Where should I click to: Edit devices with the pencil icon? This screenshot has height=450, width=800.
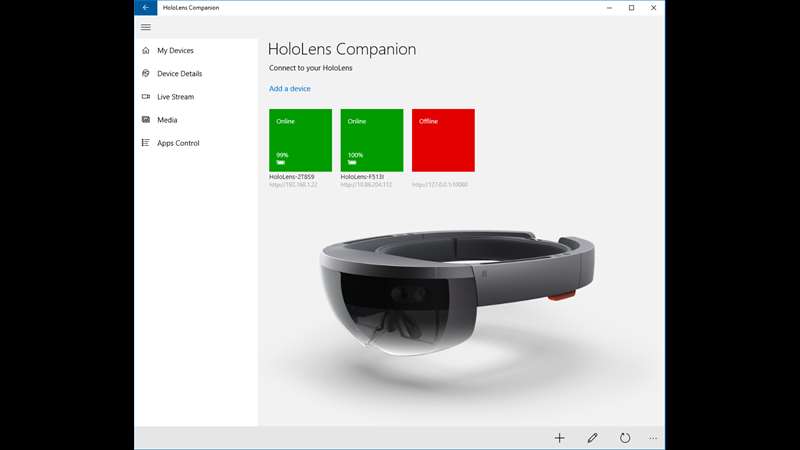click(592, 438)
